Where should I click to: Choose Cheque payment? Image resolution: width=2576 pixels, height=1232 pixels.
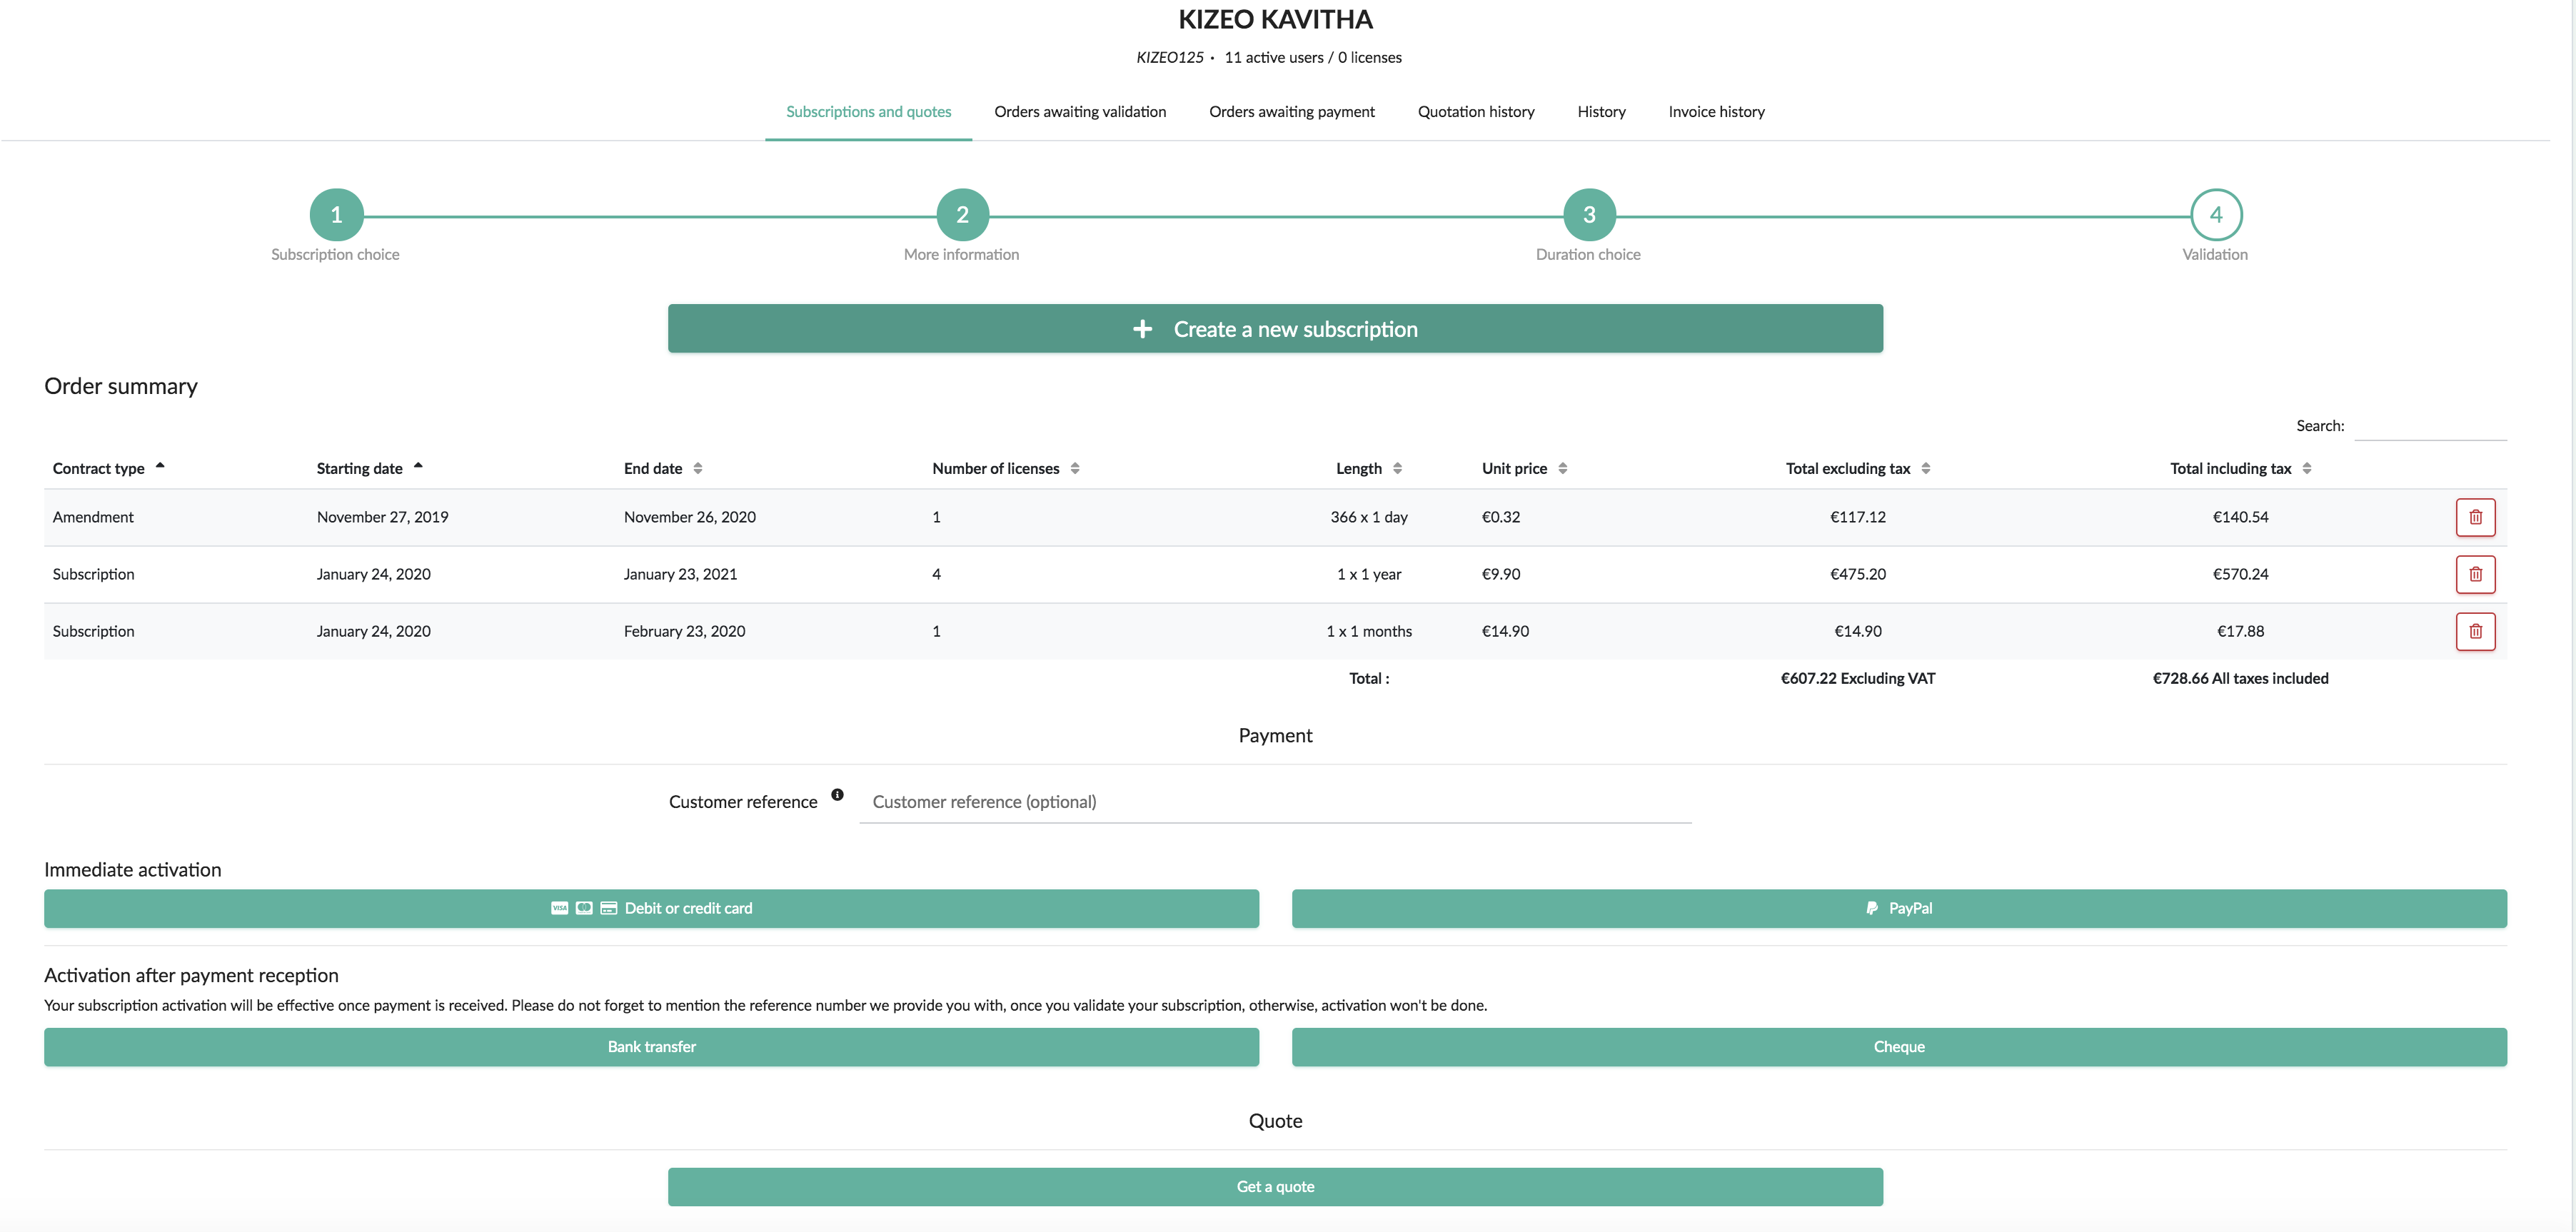(1899, 1046)
